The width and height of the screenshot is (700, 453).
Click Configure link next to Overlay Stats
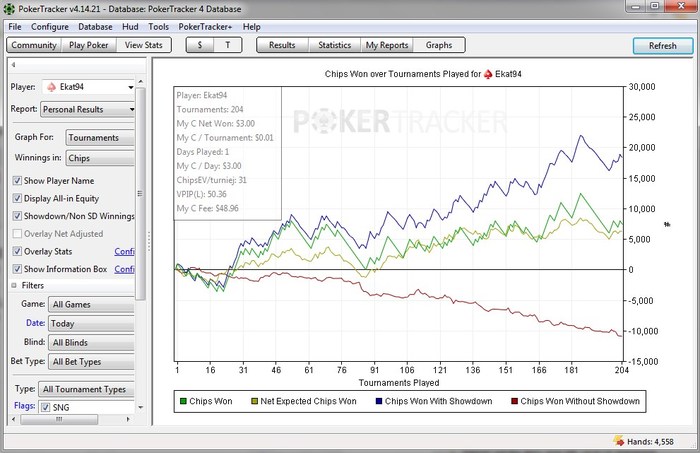(124, 251)
